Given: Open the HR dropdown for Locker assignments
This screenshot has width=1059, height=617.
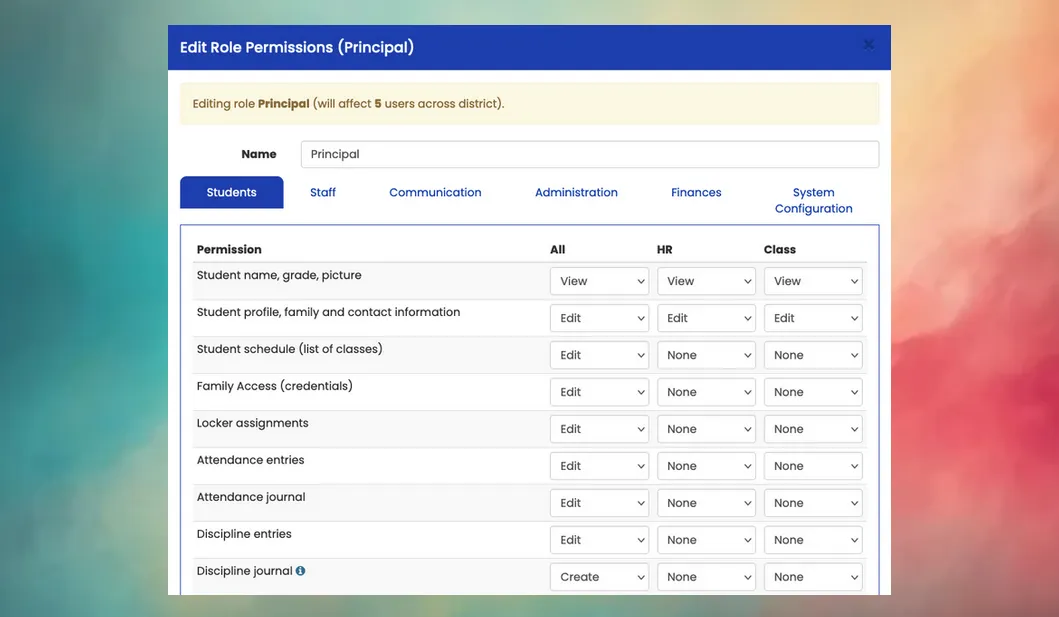Looking at the screenshot, I should coord(706,428).
